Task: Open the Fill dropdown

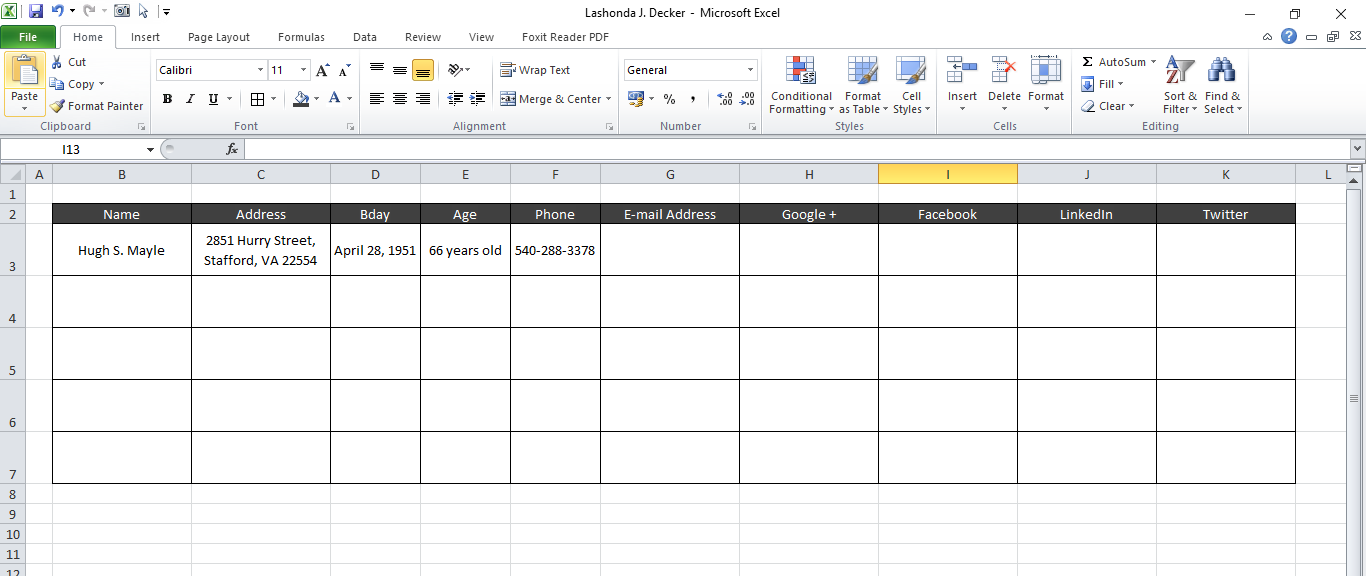Action: click(x=1103, y=84)
